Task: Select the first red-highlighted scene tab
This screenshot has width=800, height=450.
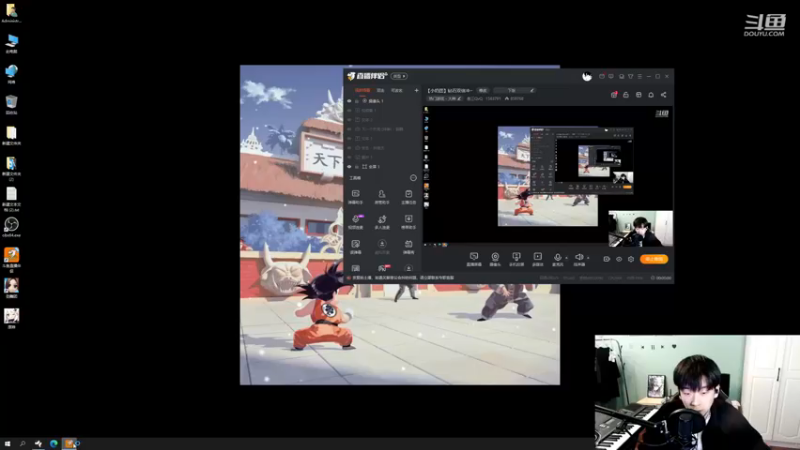Action: pos(362,90)
